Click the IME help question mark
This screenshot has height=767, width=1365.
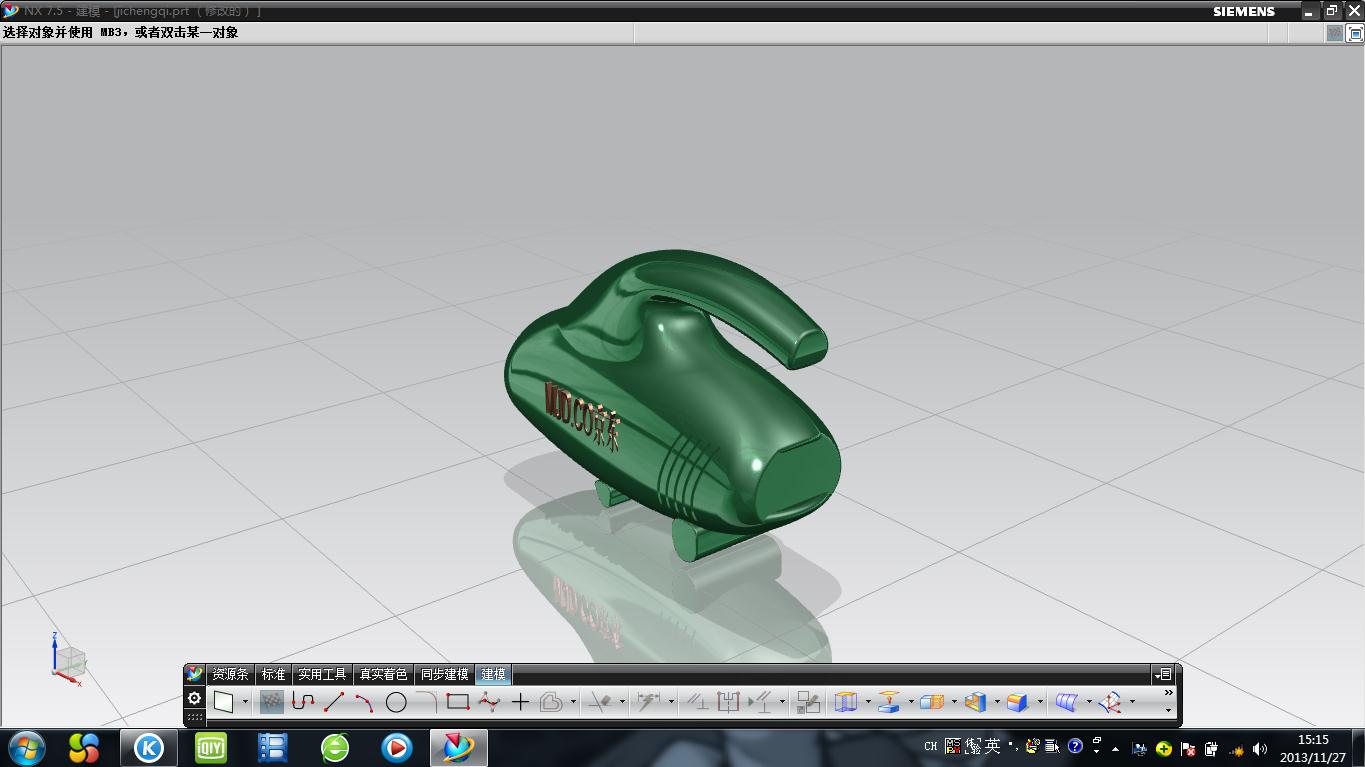[1075, 746]
